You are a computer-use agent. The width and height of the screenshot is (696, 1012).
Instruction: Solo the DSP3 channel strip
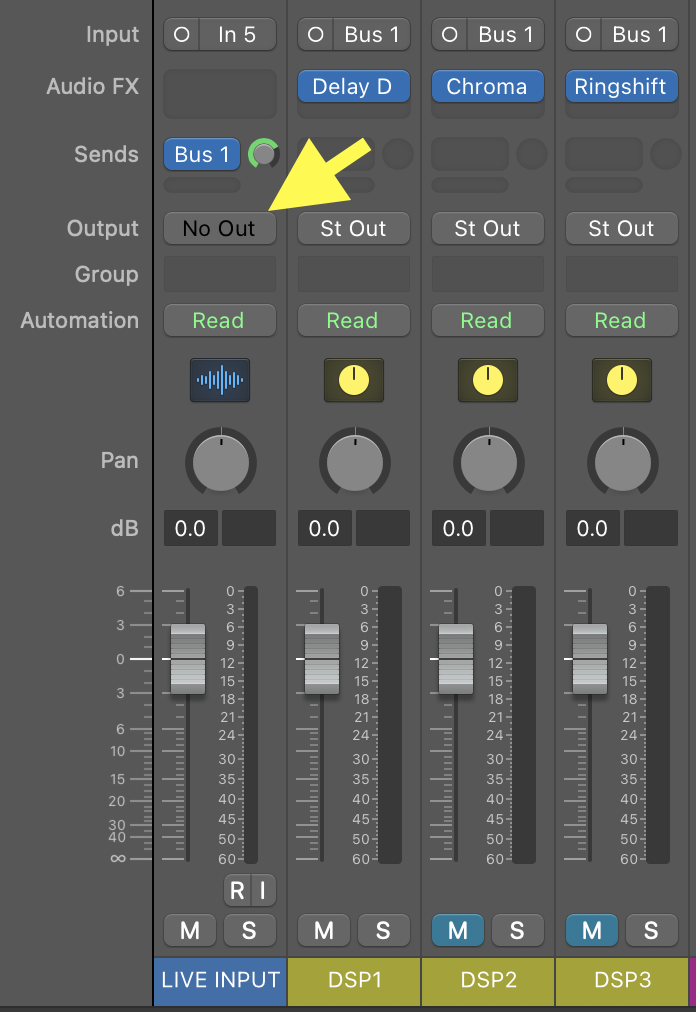651,931
